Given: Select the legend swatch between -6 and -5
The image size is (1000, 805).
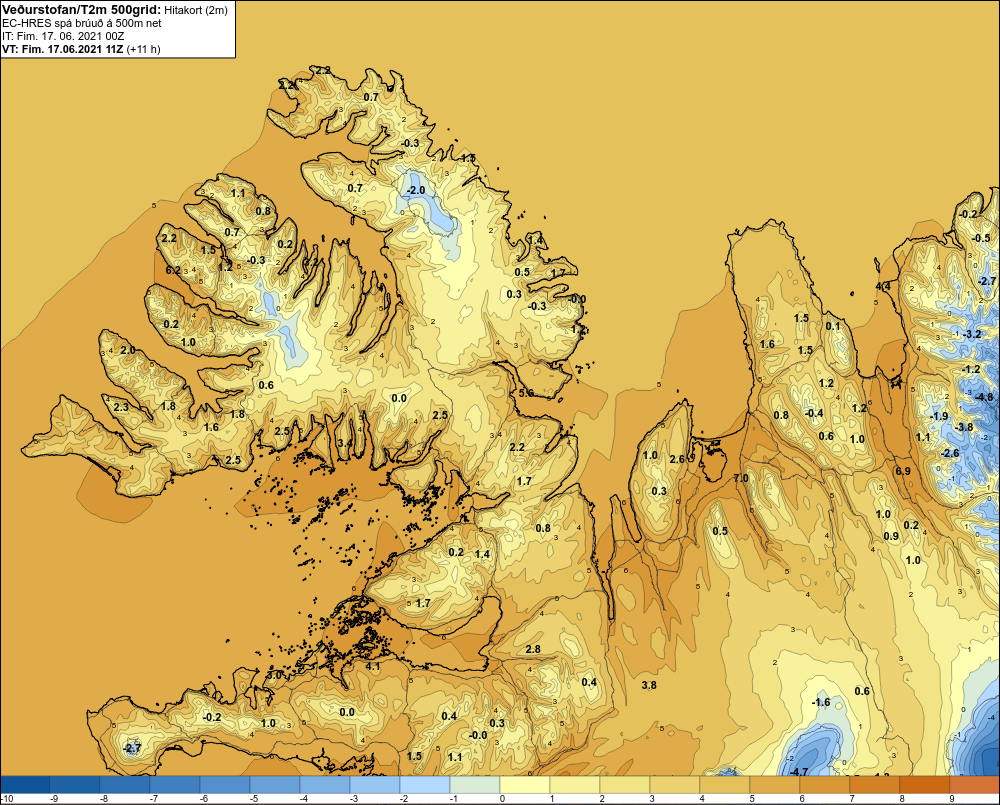Looking at the screenshot, I should (x=225, y=783).
